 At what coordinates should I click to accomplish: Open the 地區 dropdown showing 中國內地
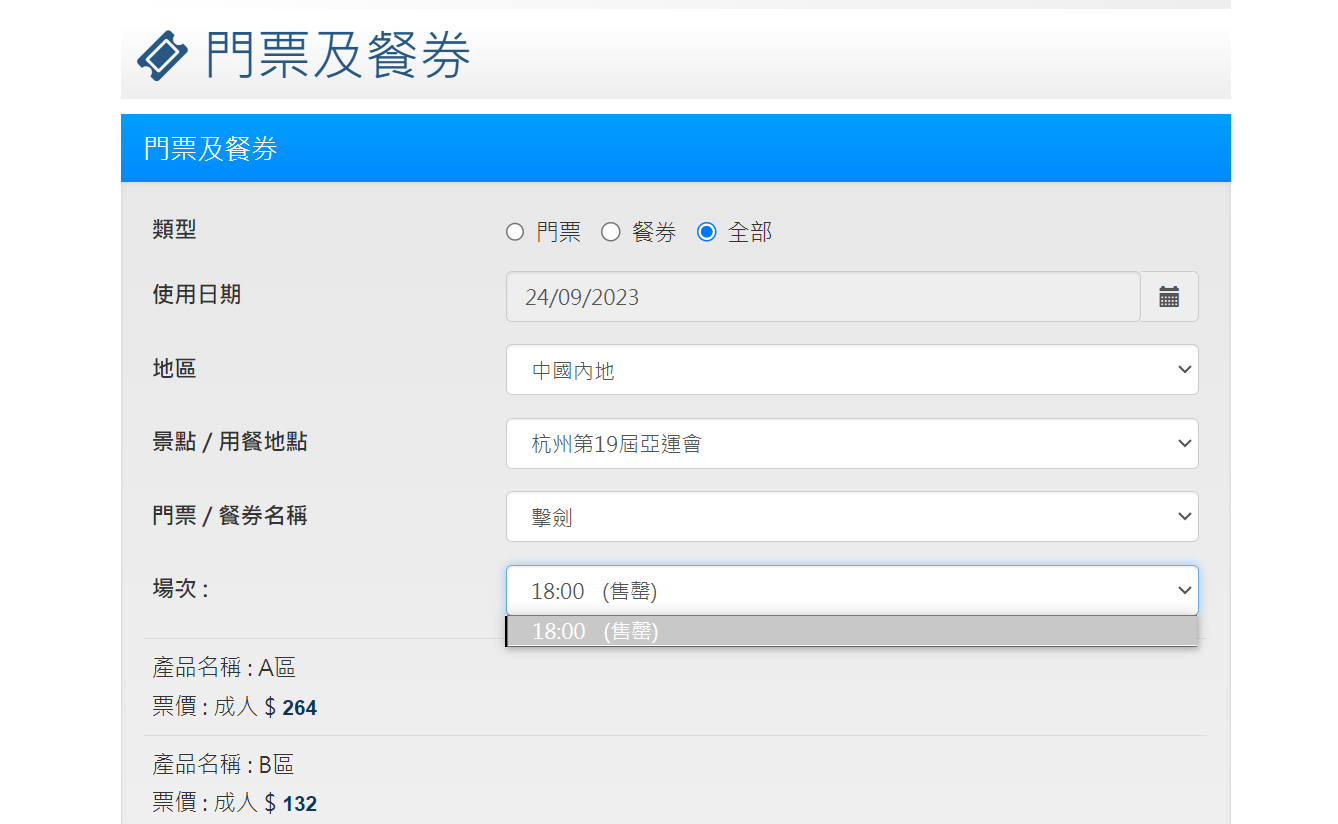851,370
